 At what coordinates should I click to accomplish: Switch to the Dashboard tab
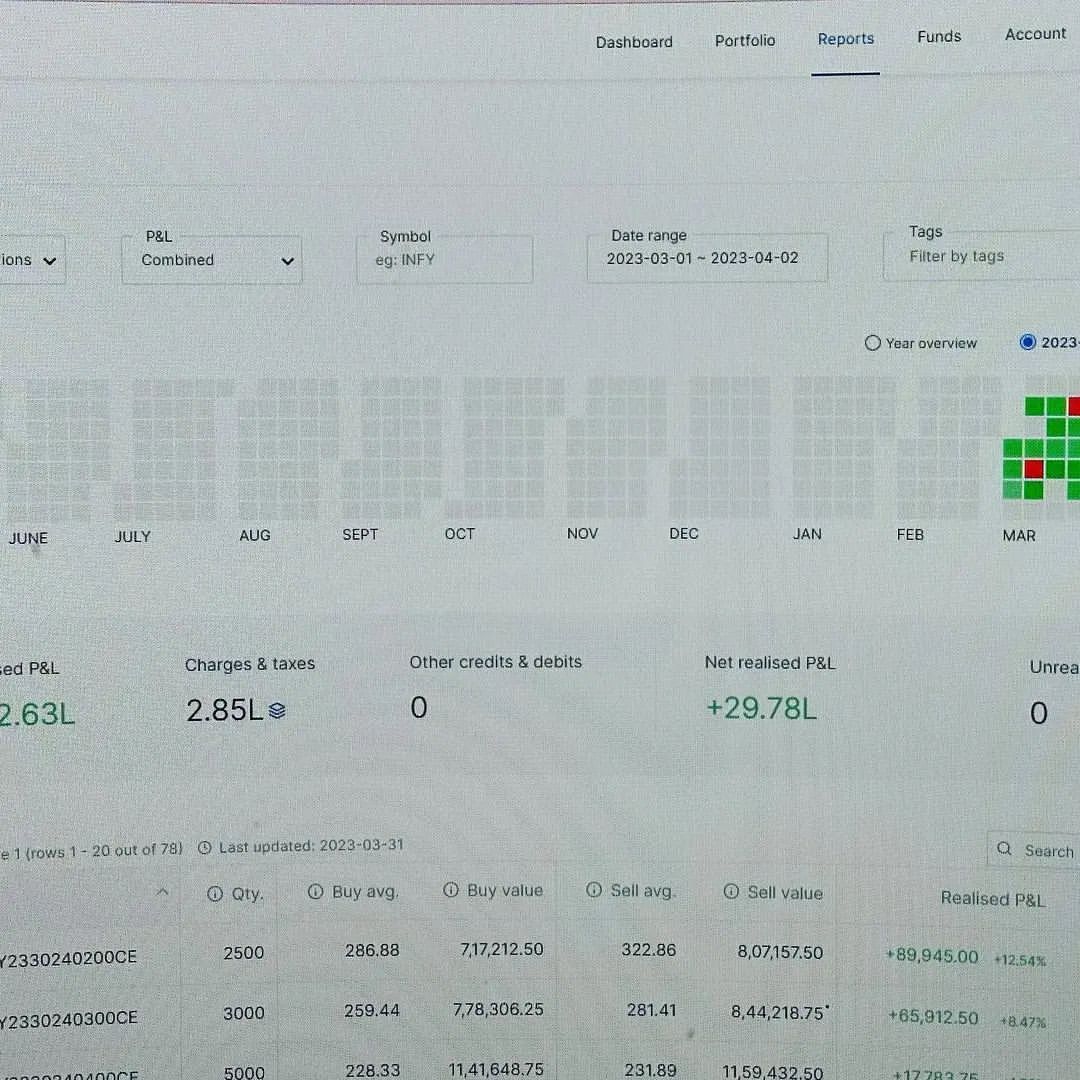[x=634, y=42]
